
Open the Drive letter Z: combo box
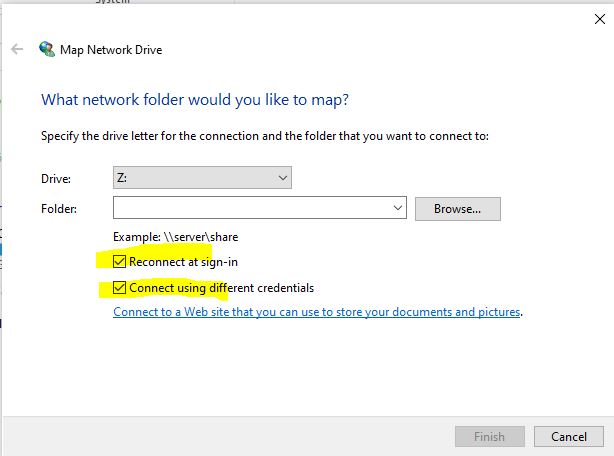point(202,178)
